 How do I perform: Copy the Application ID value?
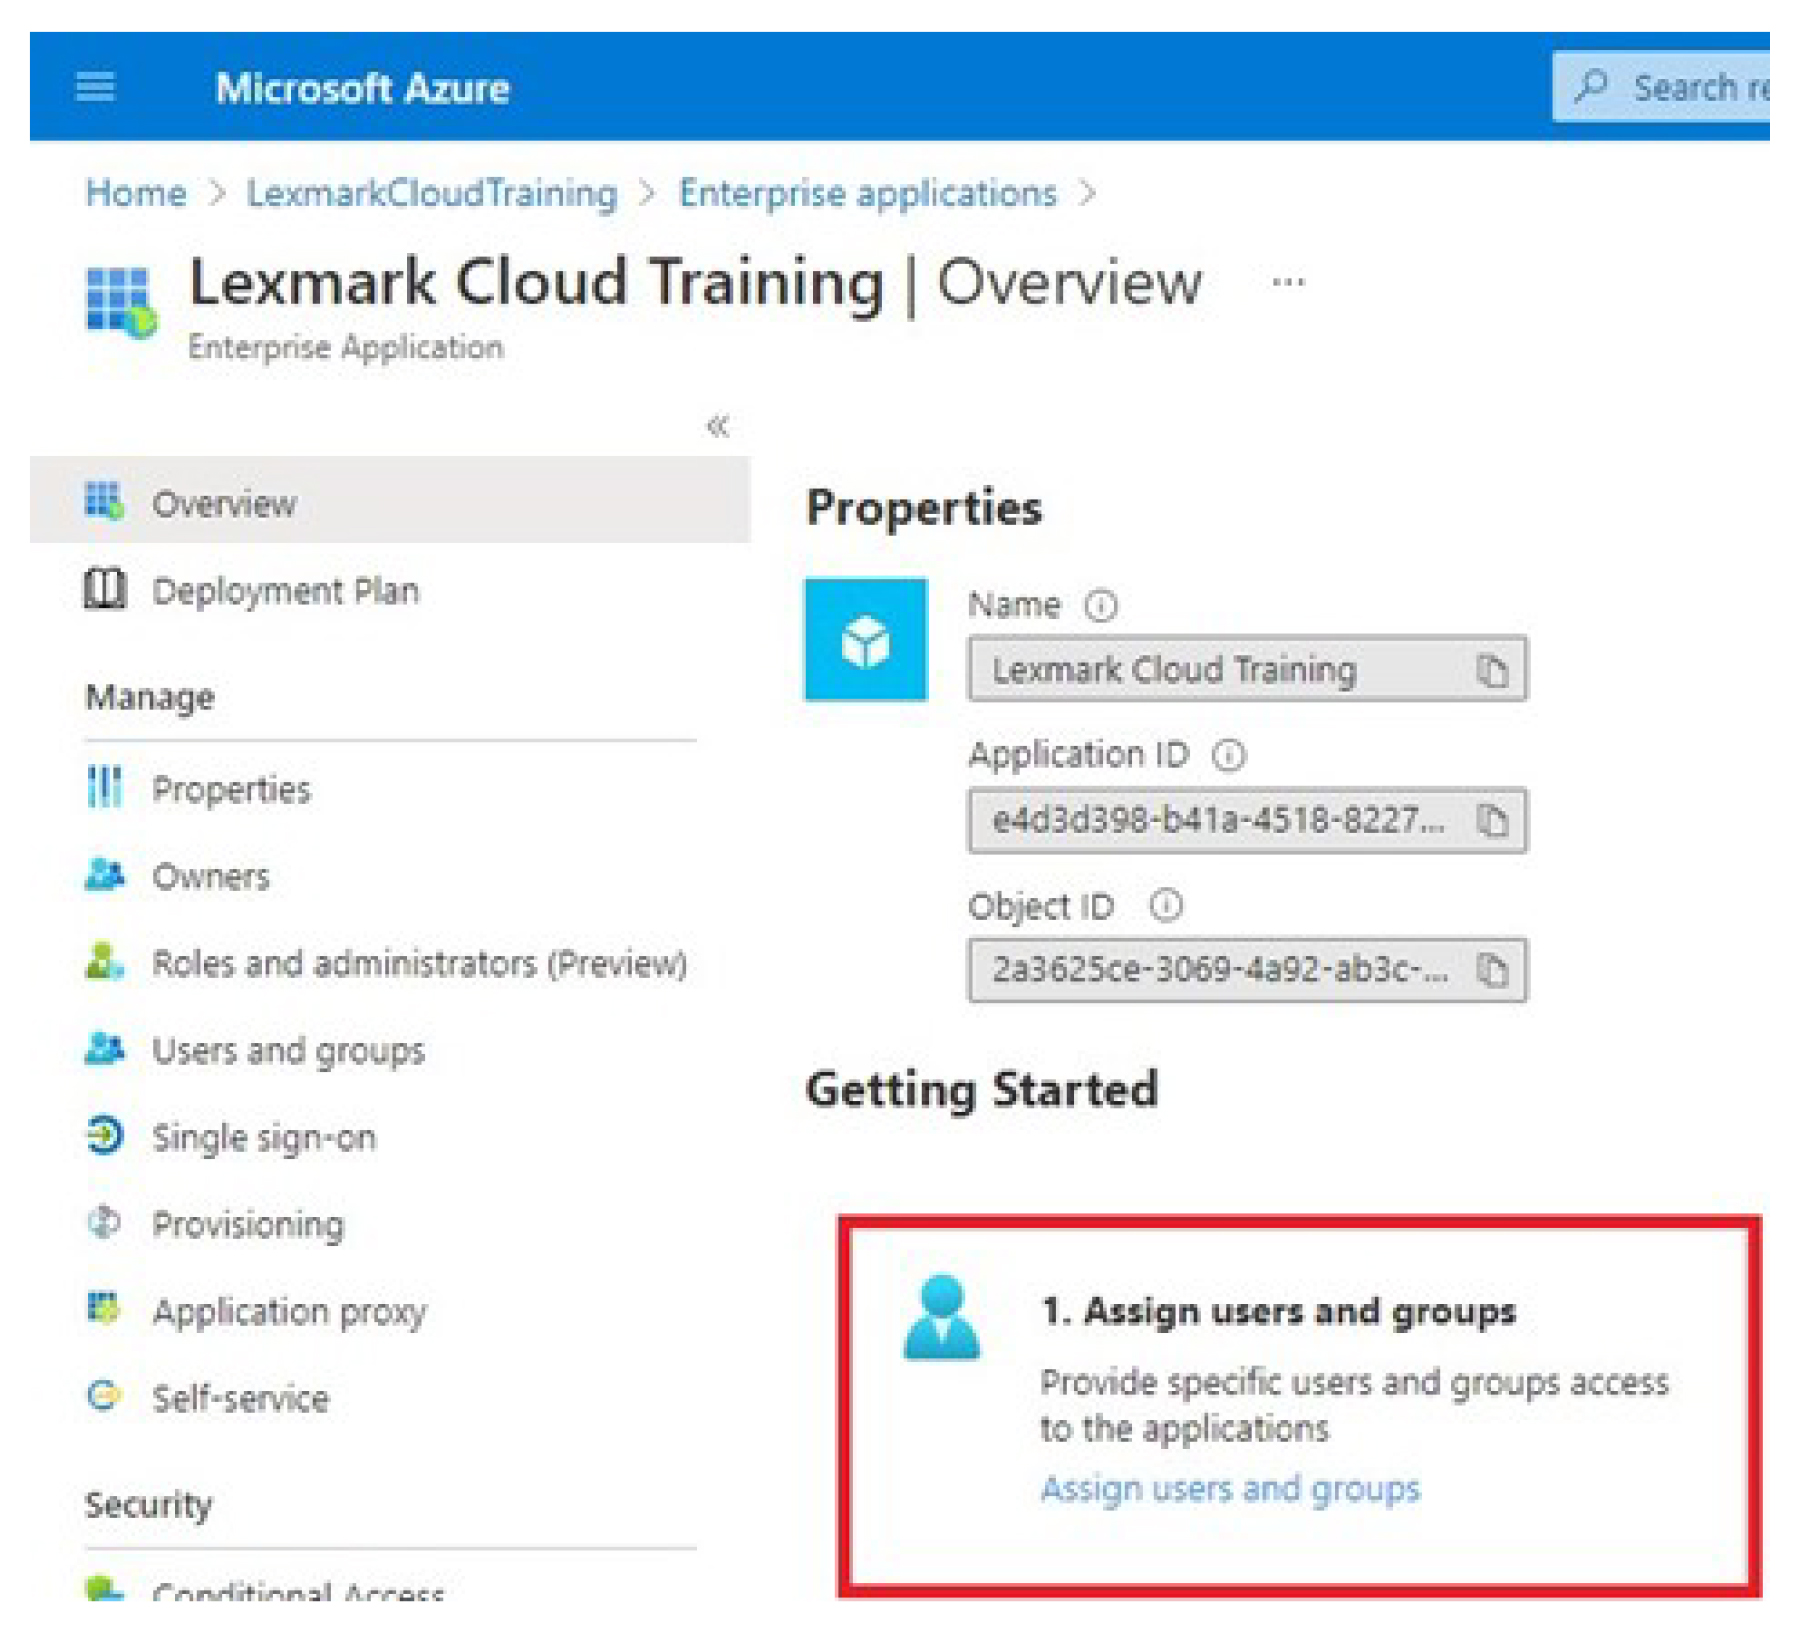coord(1496,822)
